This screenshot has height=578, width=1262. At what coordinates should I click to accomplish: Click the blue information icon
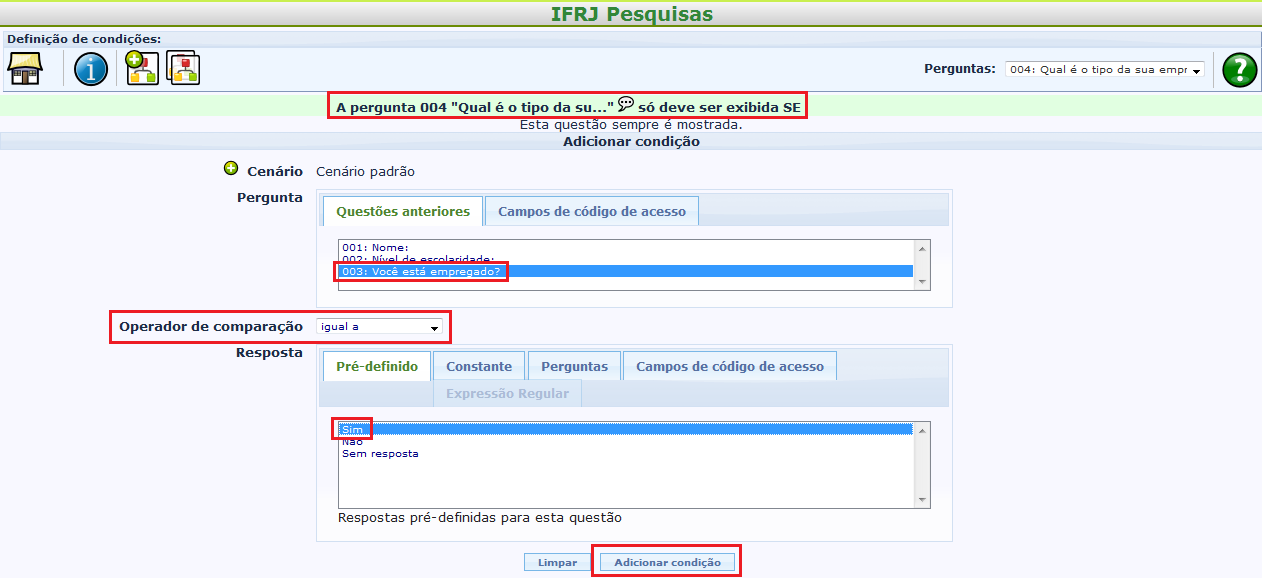tap(91, 69)
